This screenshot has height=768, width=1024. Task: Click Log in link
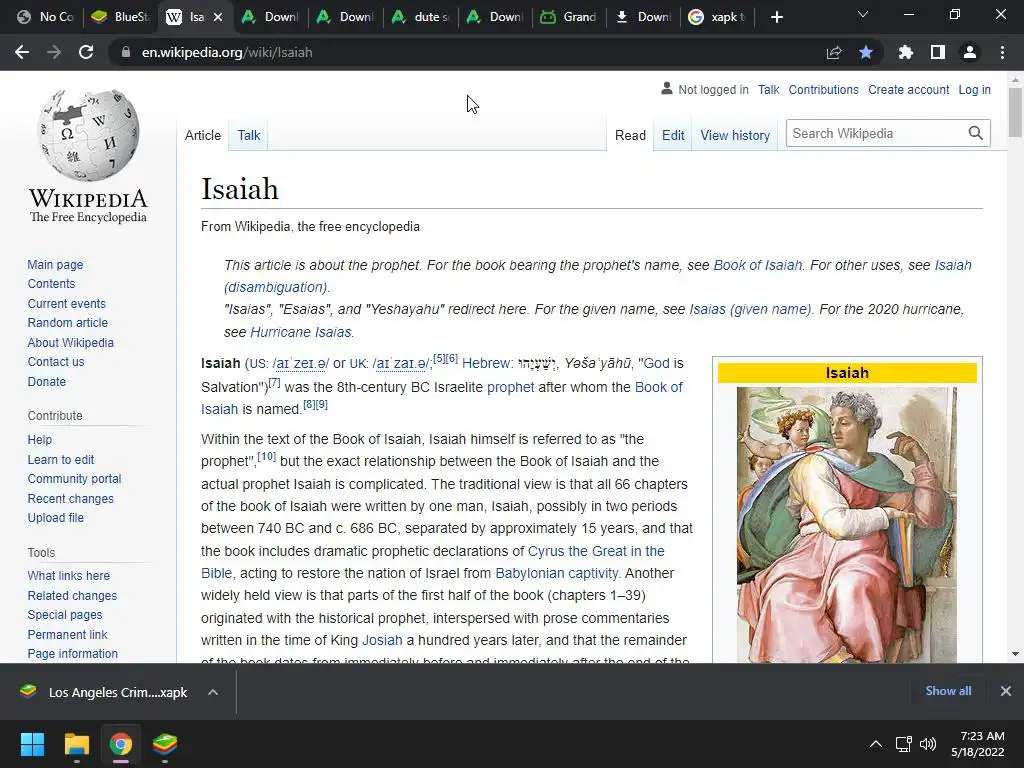[974, 89]
